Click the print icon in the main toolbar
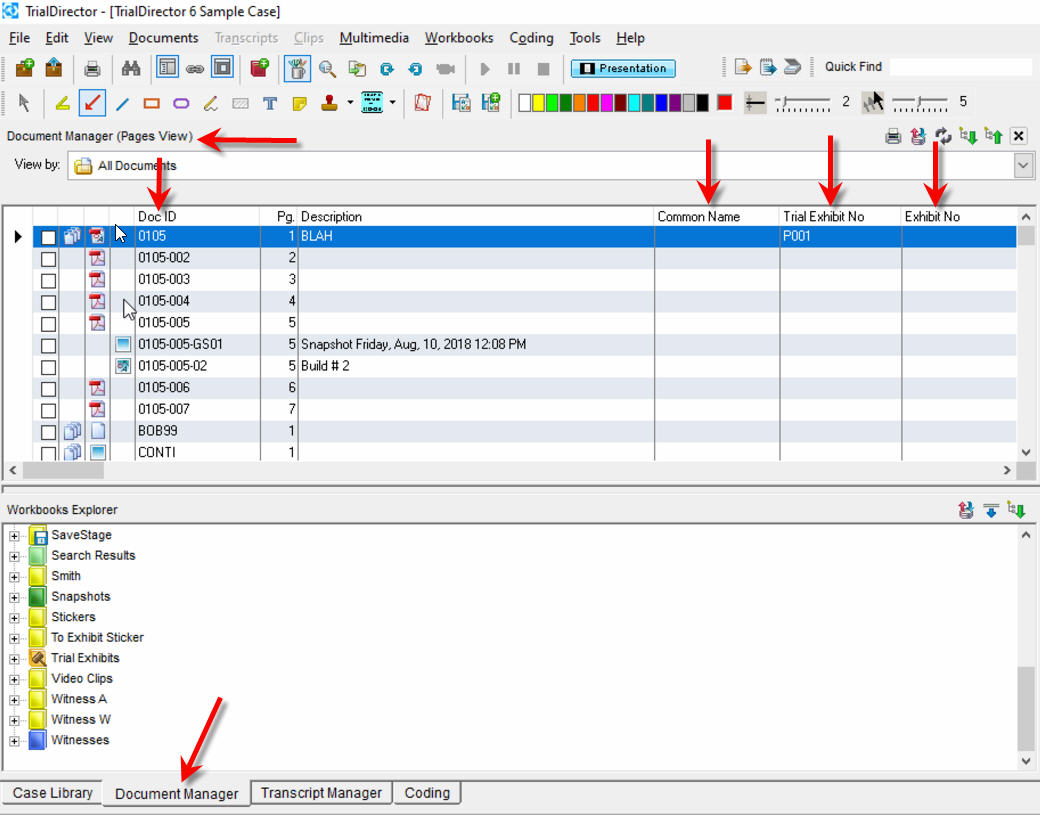Screen dimensions: 1040x815 coord(92,68)
